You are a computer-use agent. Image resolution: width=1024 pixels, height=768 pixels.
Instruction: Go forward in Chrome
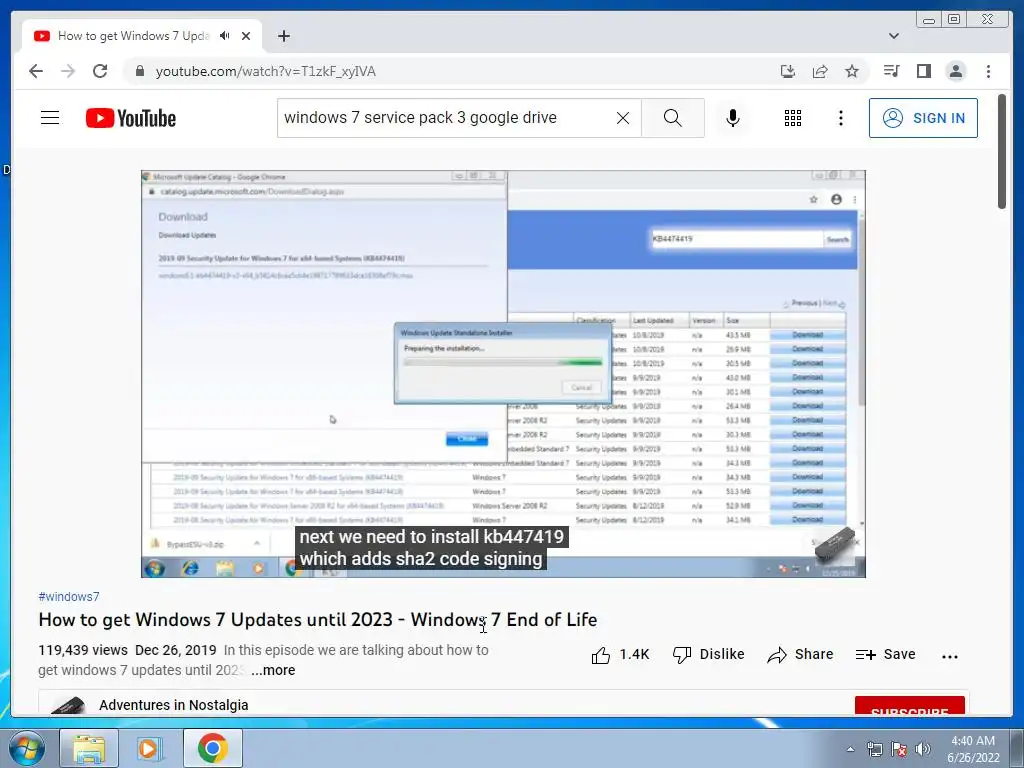(x=68, y=71)
